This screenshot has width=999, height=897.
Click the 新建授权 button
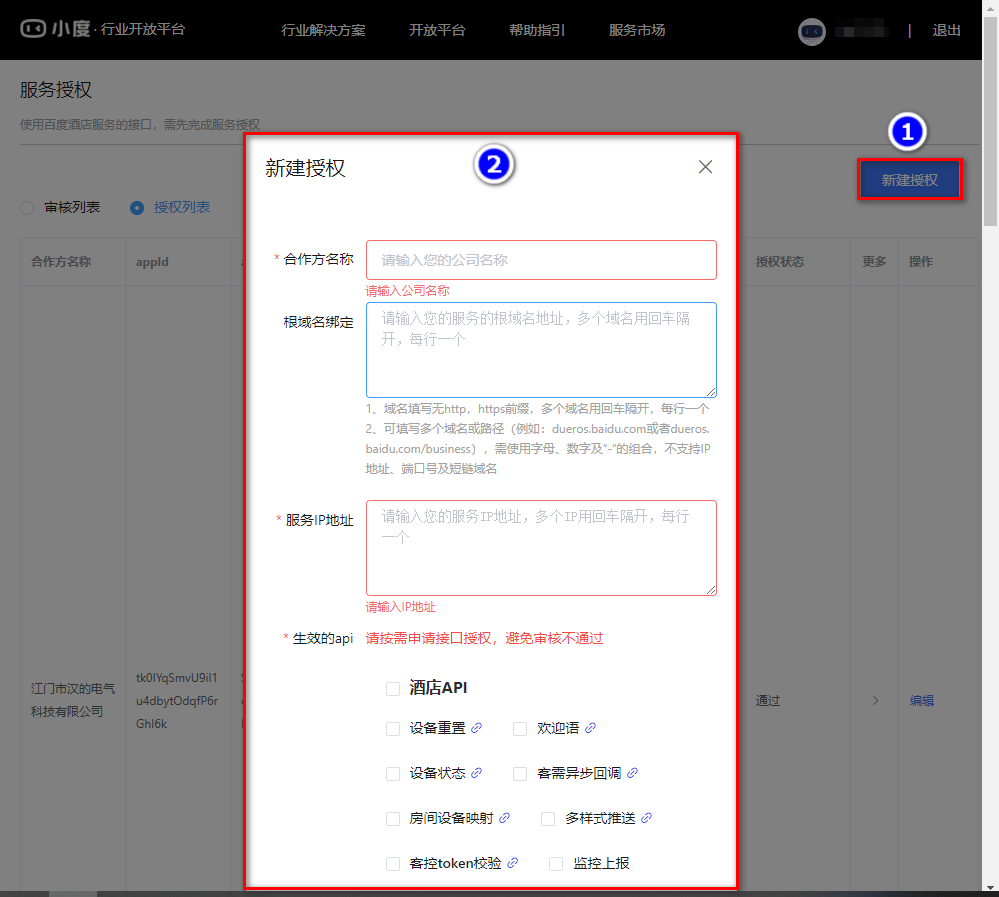910,180
